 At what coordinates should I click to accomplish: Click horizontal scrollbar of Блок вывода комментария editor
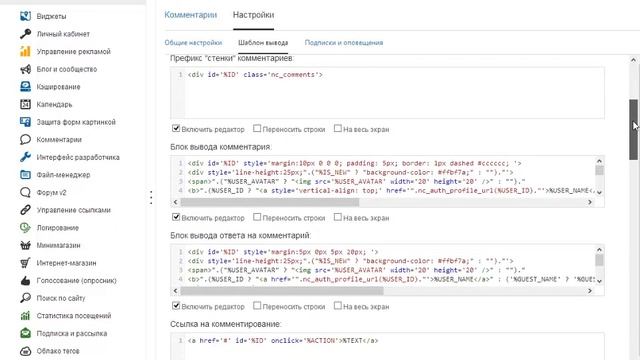pos(270,202)
